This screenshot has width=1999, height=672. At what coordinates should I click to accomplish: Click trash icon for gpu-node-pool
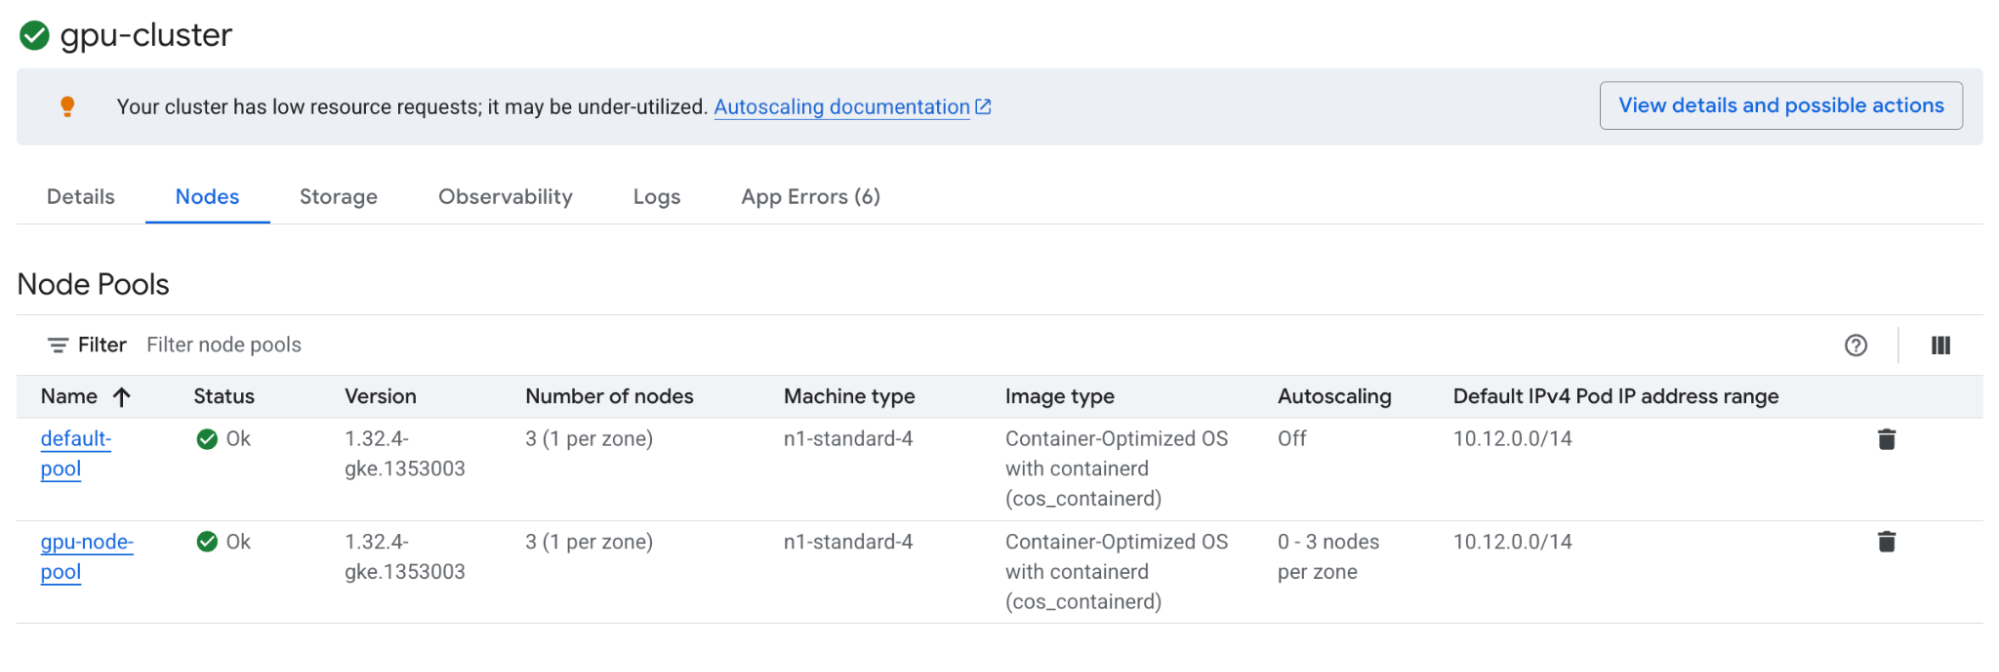[1886, 542]
